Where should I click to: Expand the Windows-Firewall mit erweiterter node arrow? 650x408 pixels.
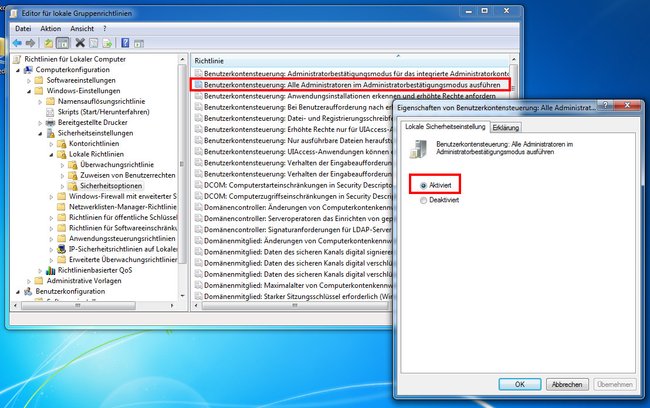coord(51,197)
